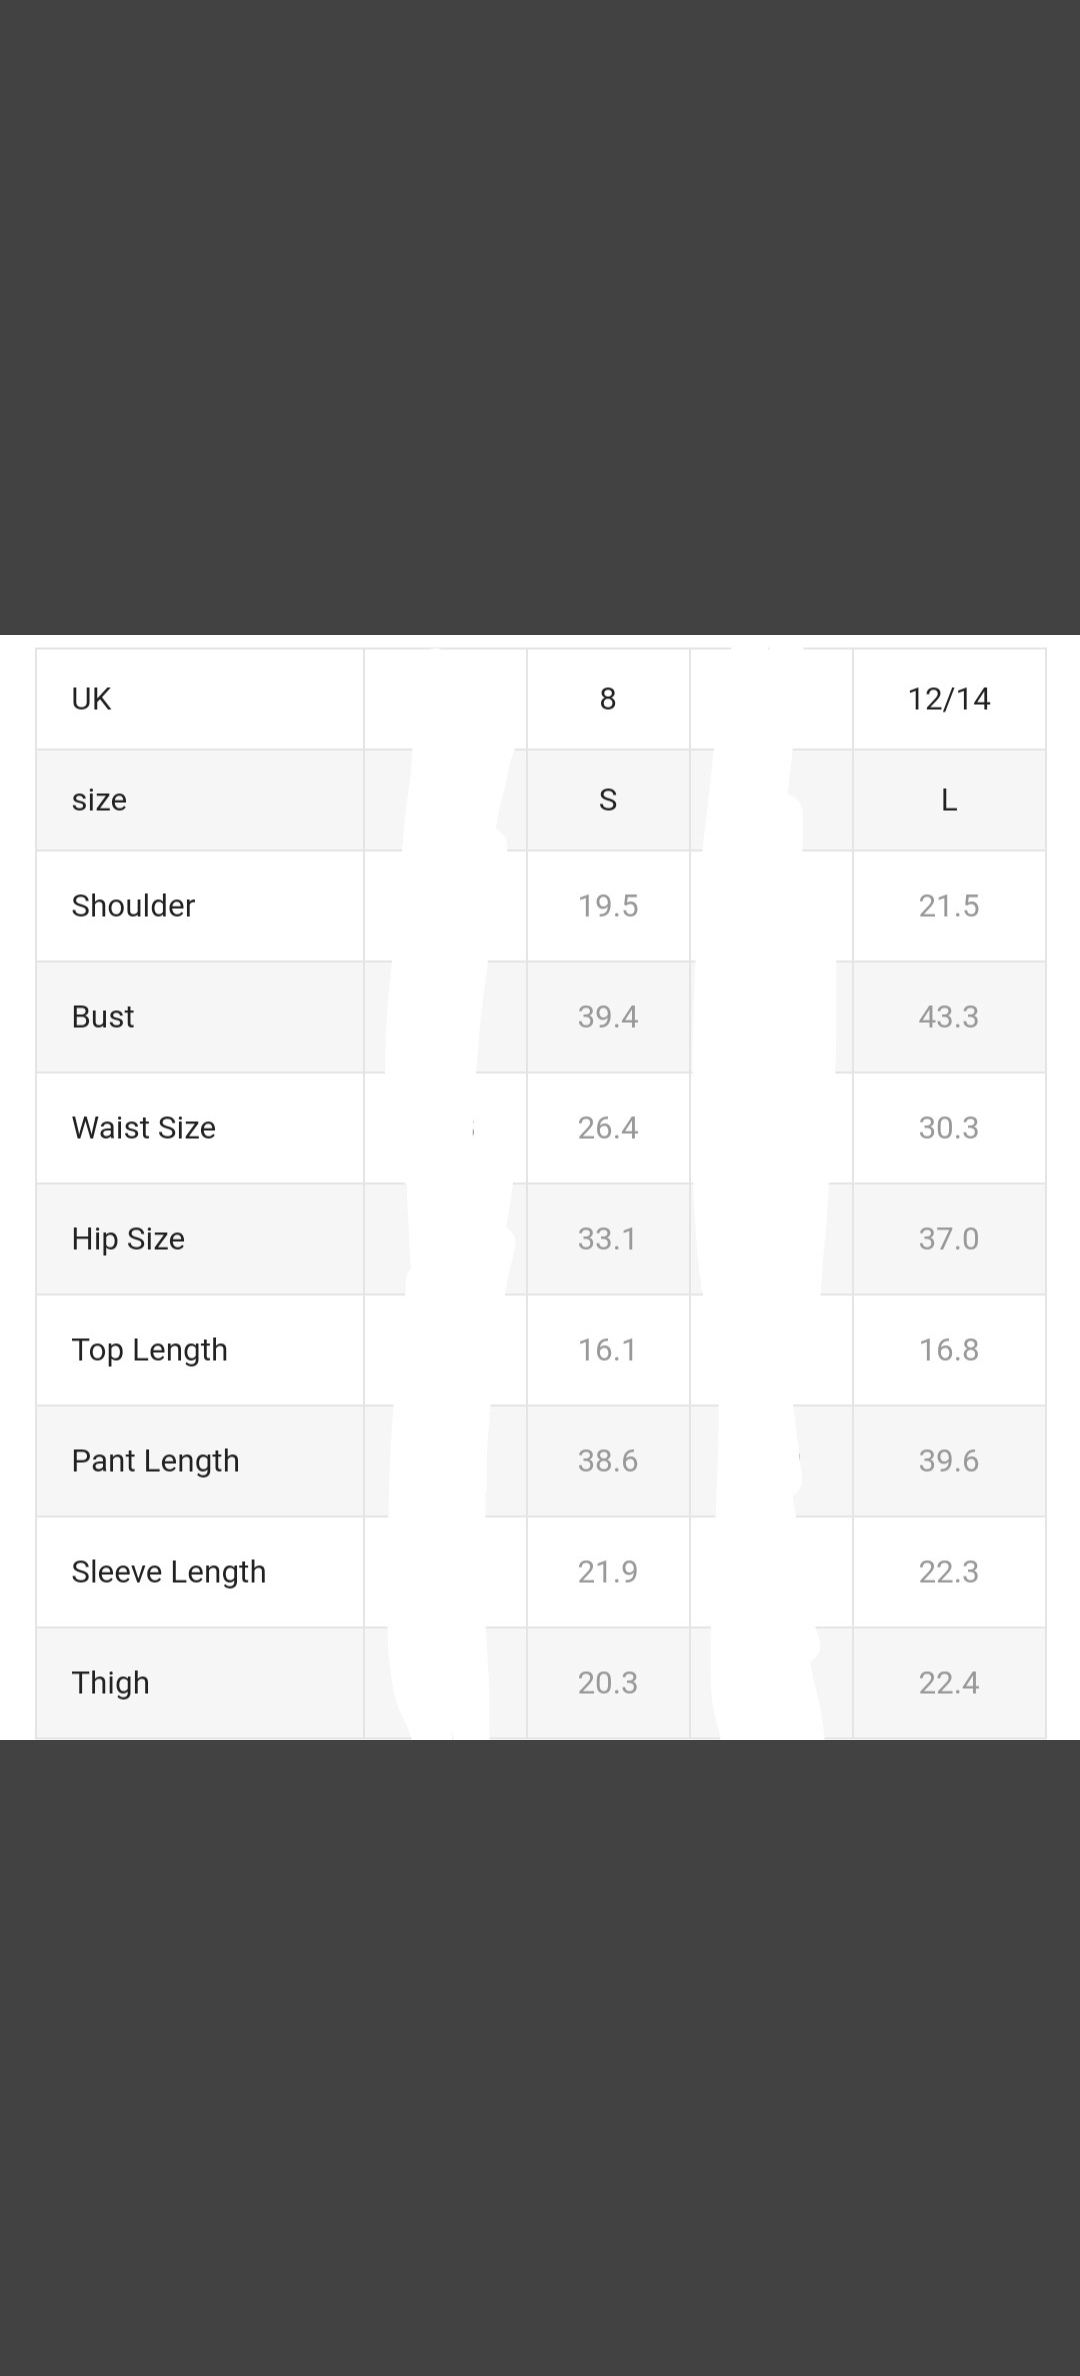Click the Top Length label
Image resolution: width=1080 pixels, height=2376 pixels.
click(150, 1350)
